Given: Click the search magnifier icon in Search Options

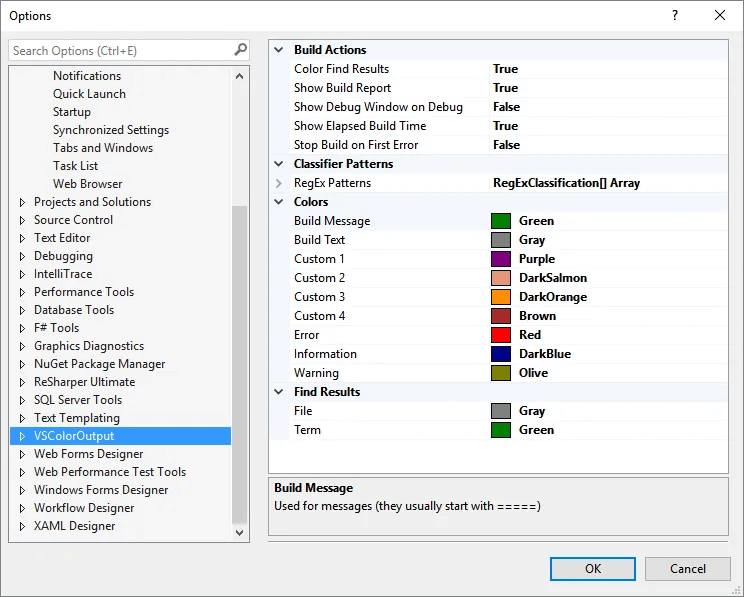Looking at the screenshot, I should (x=240, y=50).
